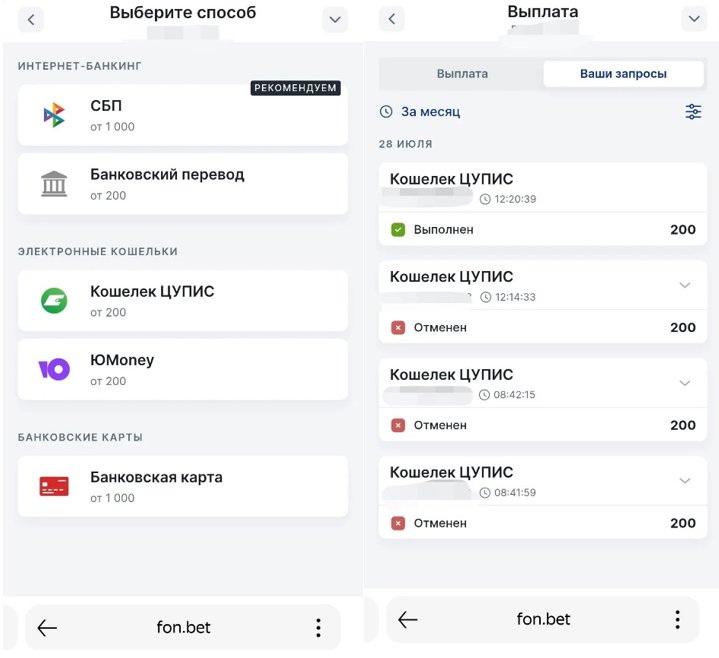
Task: Tap red cancelled icon for 08:41:59 request
Action: [x=398, y=523]
